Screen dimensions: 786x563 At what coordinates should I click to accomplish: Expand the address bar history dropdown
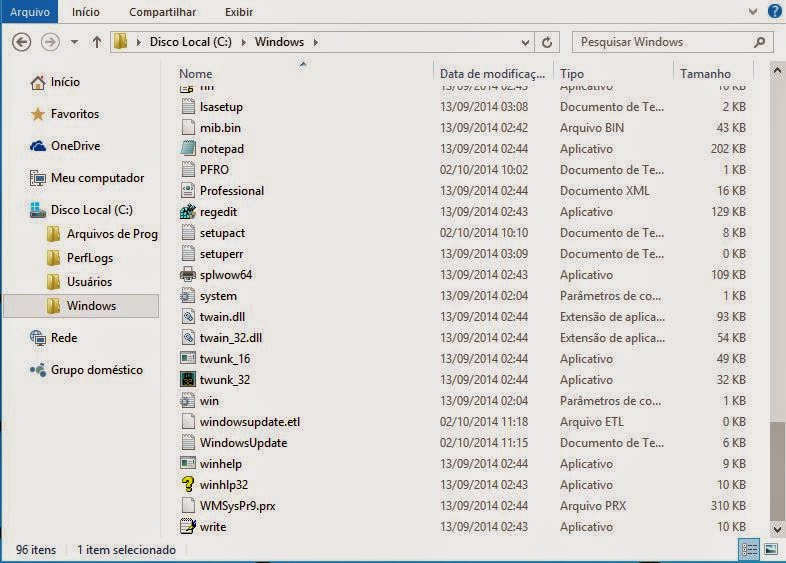[525, 43]
